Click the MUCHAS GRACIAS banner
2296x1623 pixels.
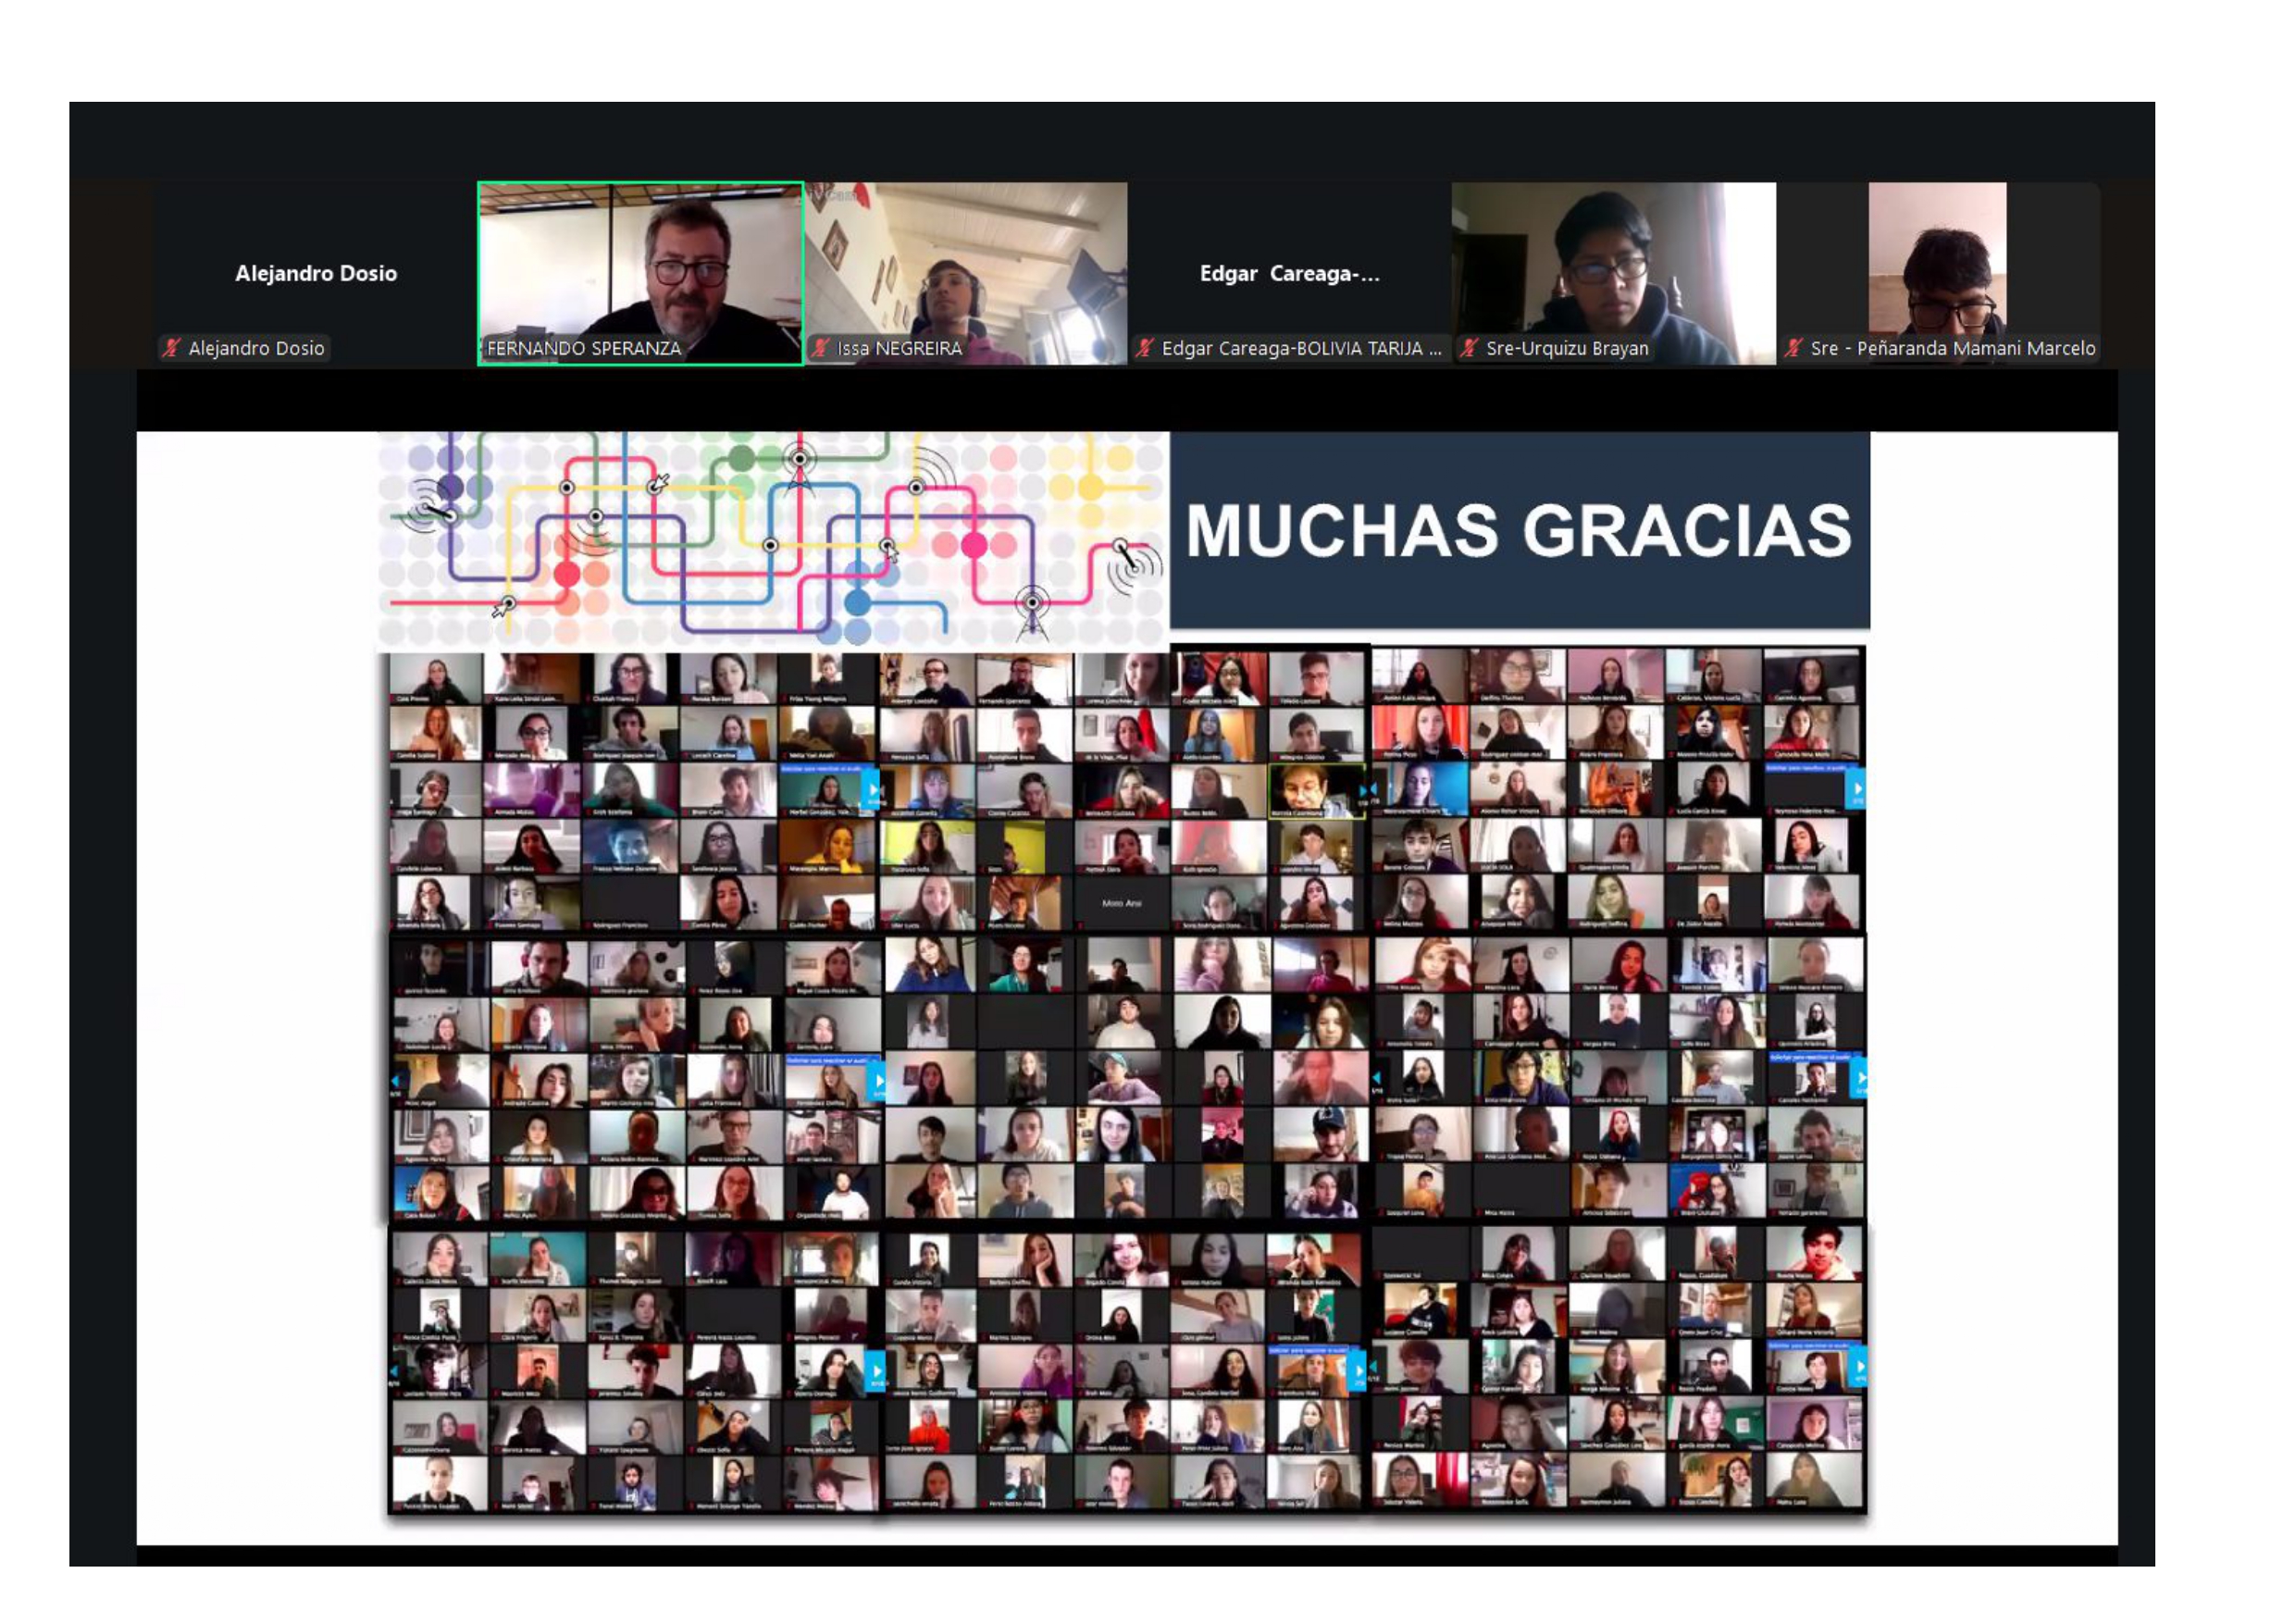pos(1518,530)
